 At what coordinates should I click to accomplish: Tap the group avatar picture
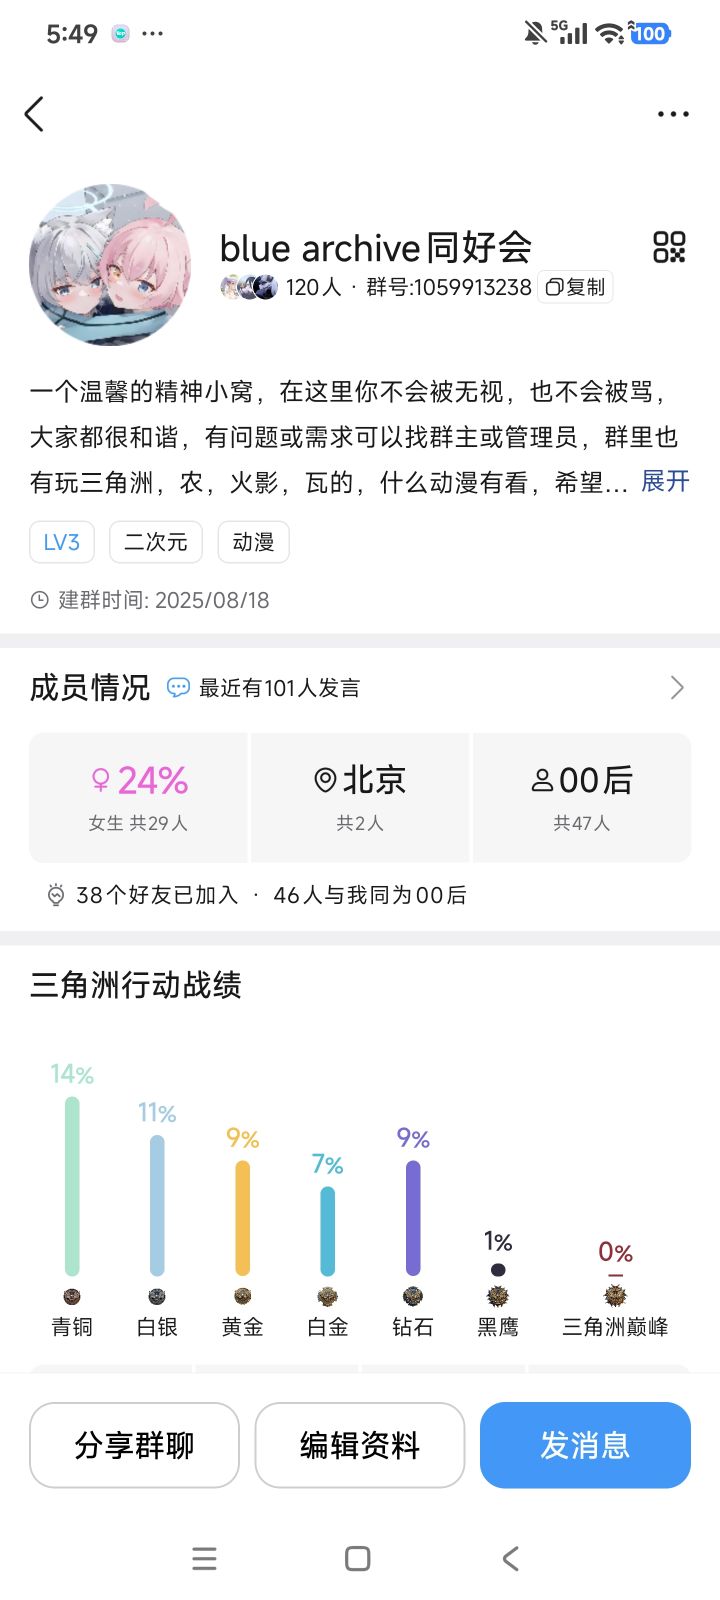[x=110, y=264]
